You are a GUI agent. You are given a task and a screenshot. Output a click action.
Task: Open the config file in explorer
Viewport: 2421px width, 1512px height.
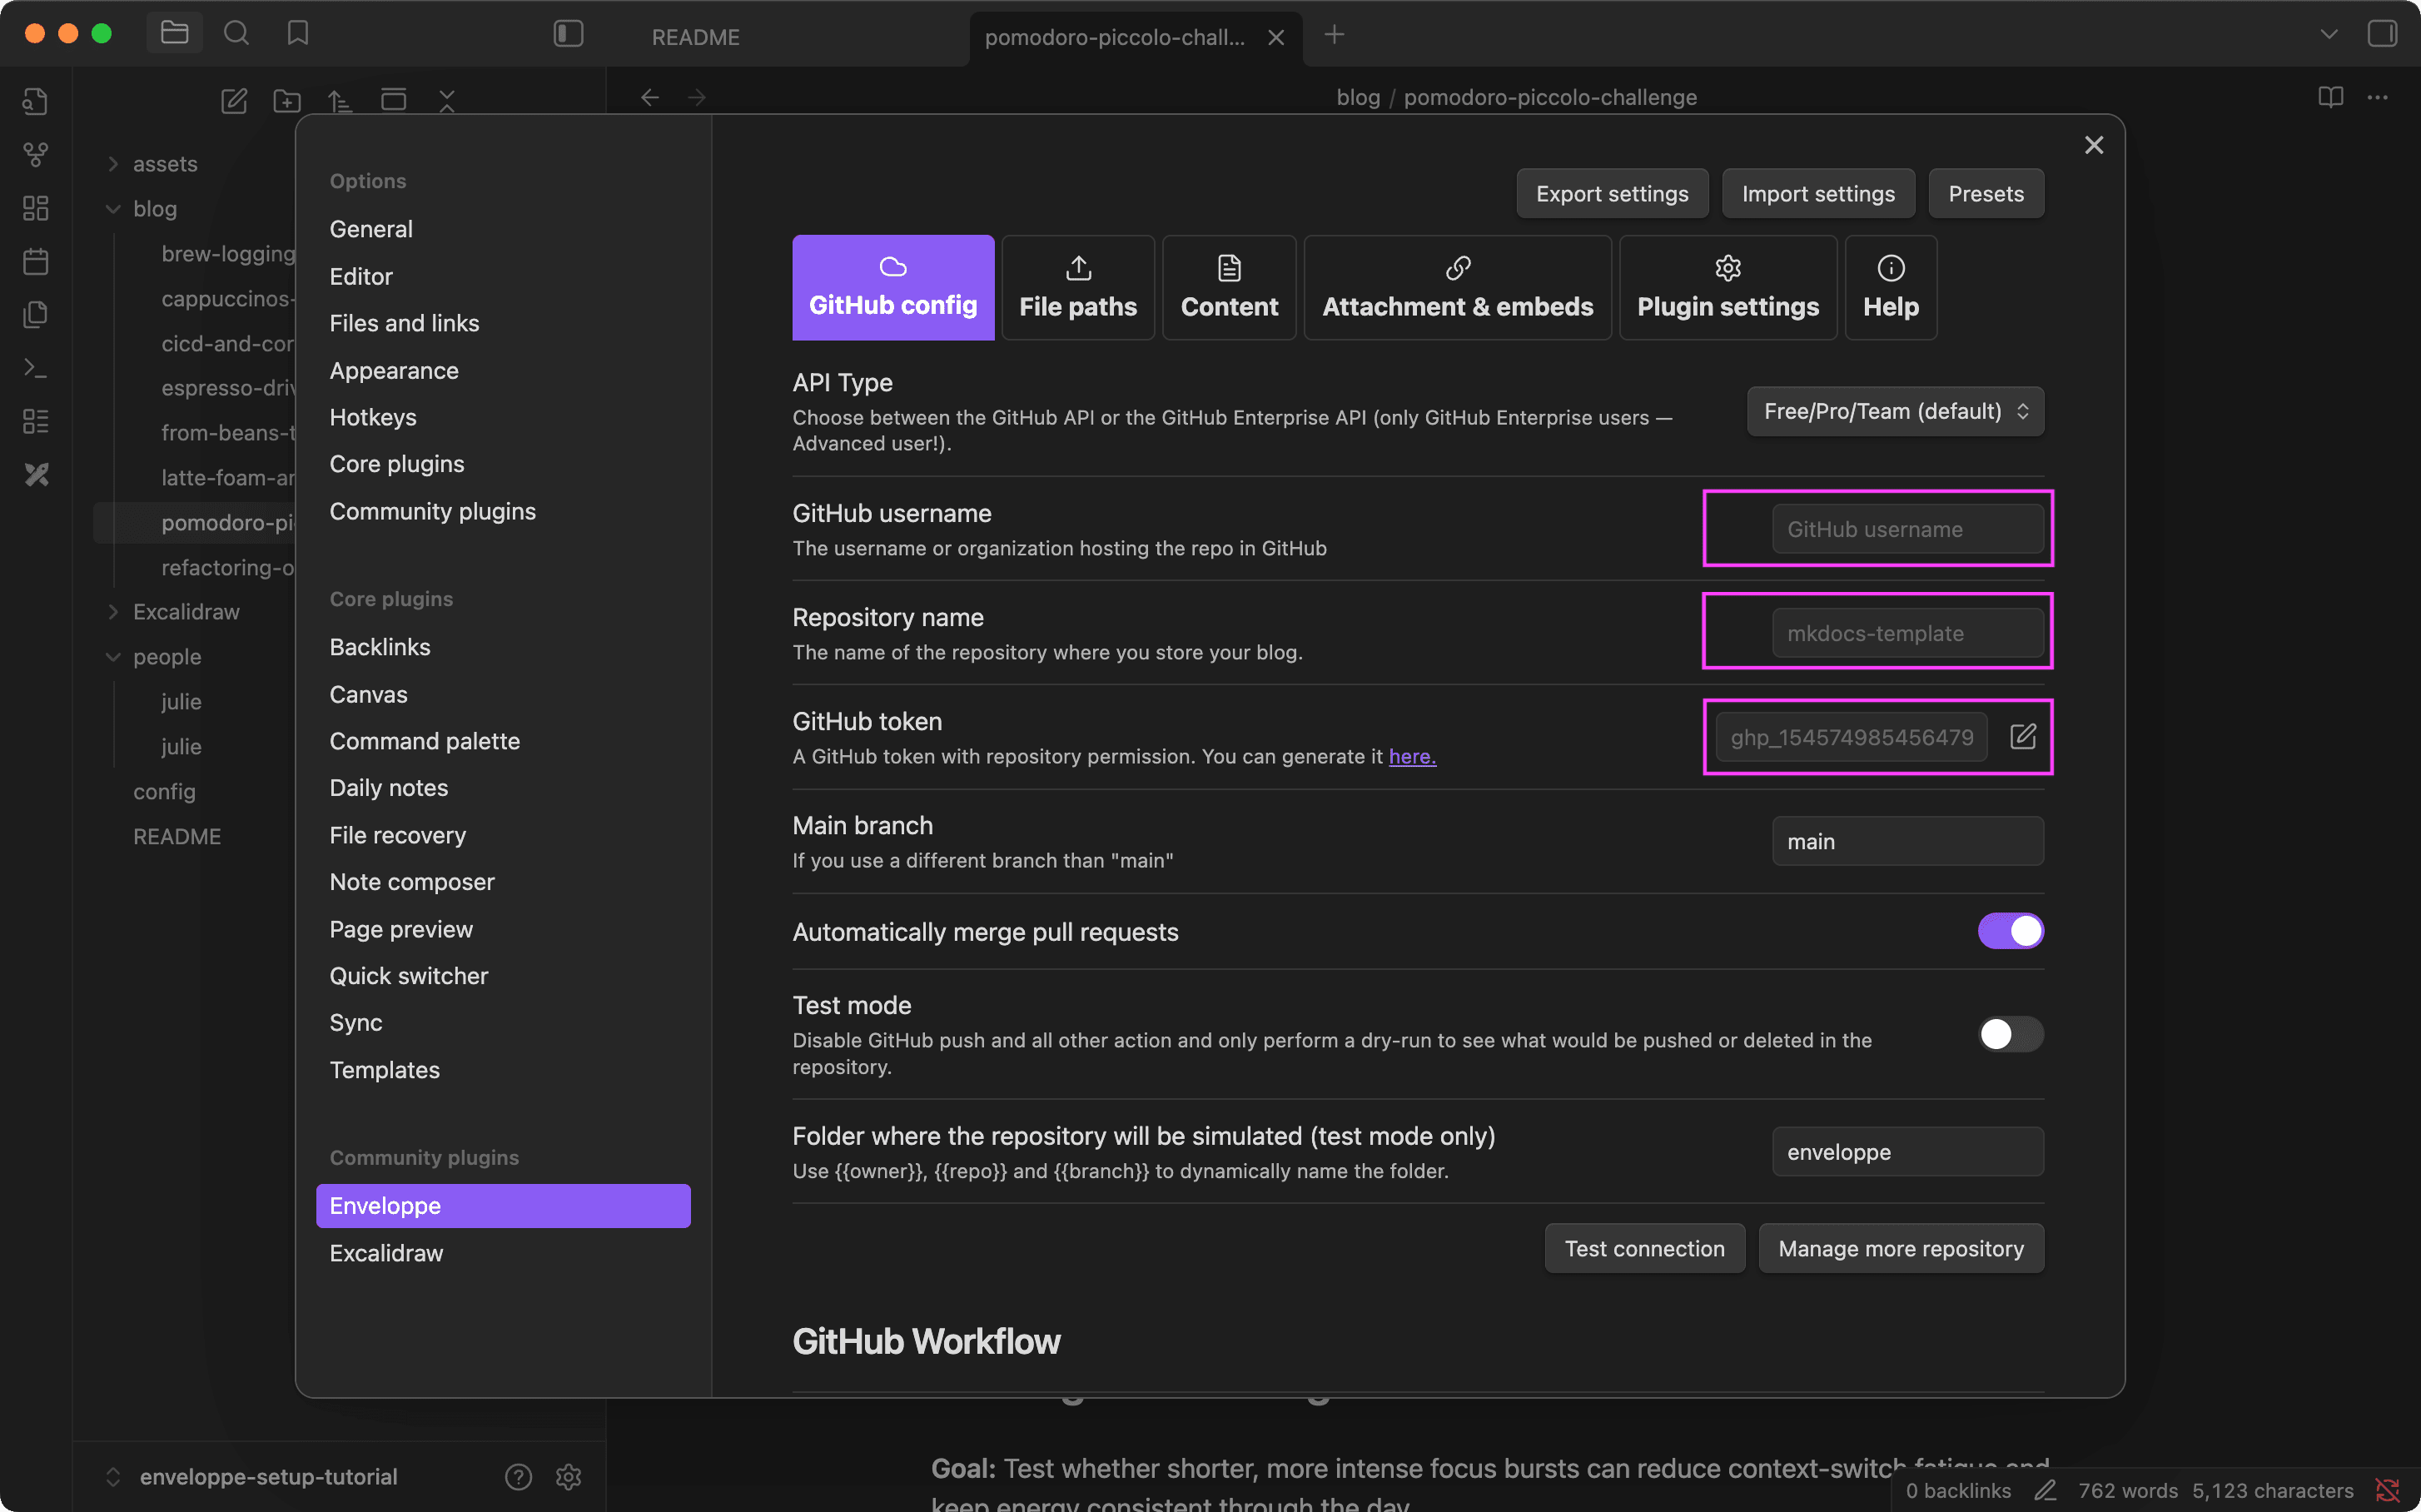pyautogui.click(x=164, y=792)
